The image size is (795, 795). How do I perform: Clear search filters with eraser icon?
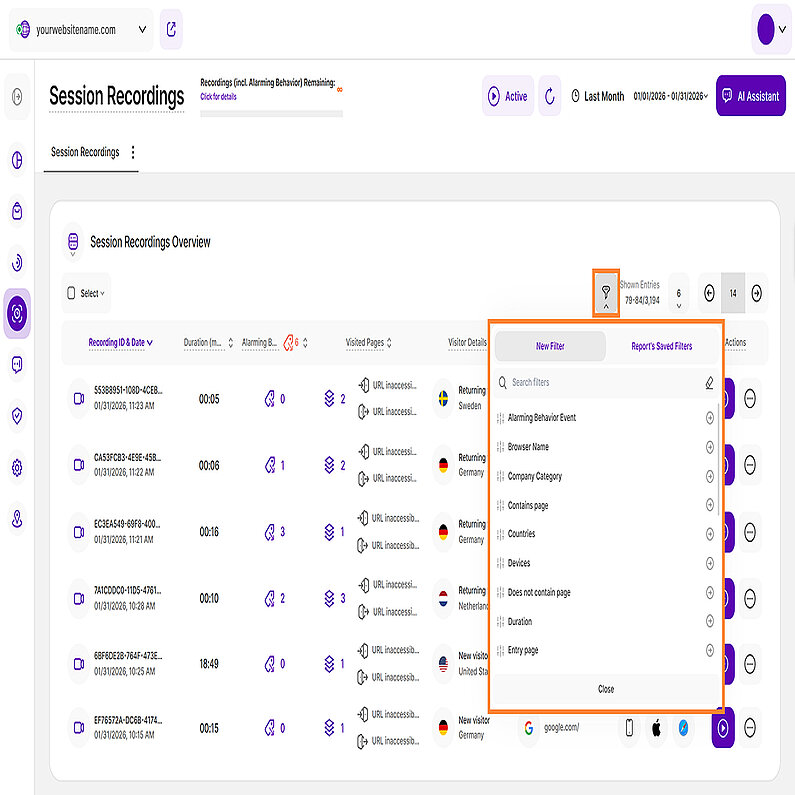[x=709, y=382]
